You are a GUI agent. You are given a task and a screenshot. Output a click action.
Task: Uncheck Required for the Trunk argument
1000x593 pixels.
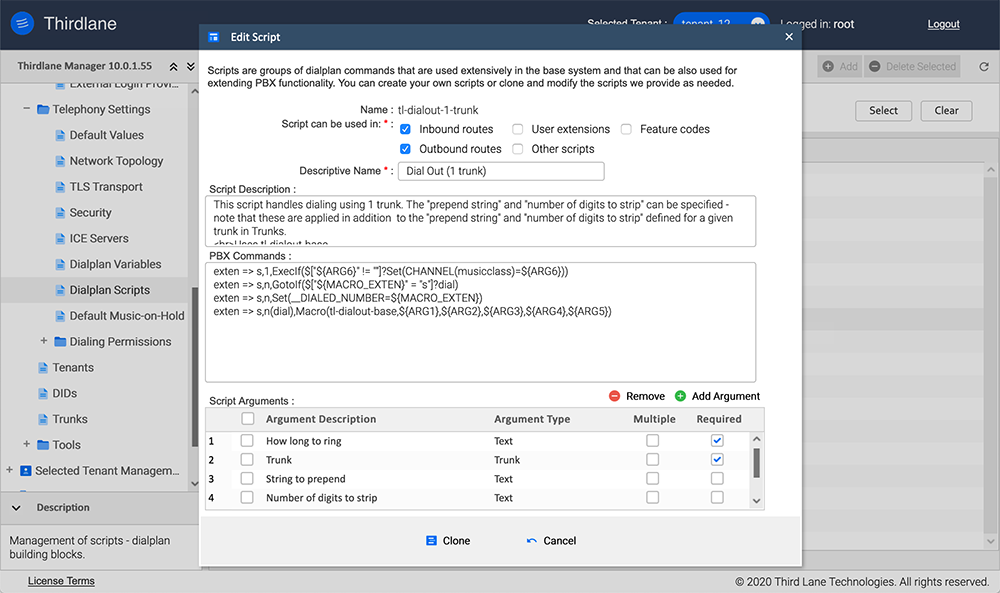click(x=717, y=460)
